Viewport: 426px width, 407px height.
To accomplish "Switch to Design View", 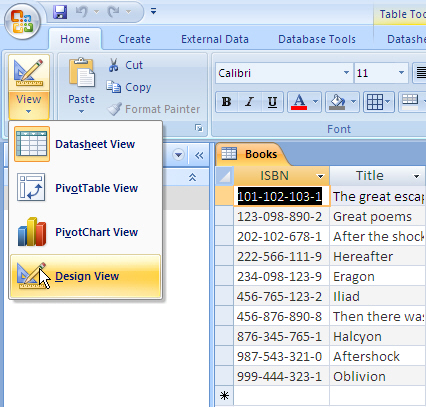I will [85, 276].
